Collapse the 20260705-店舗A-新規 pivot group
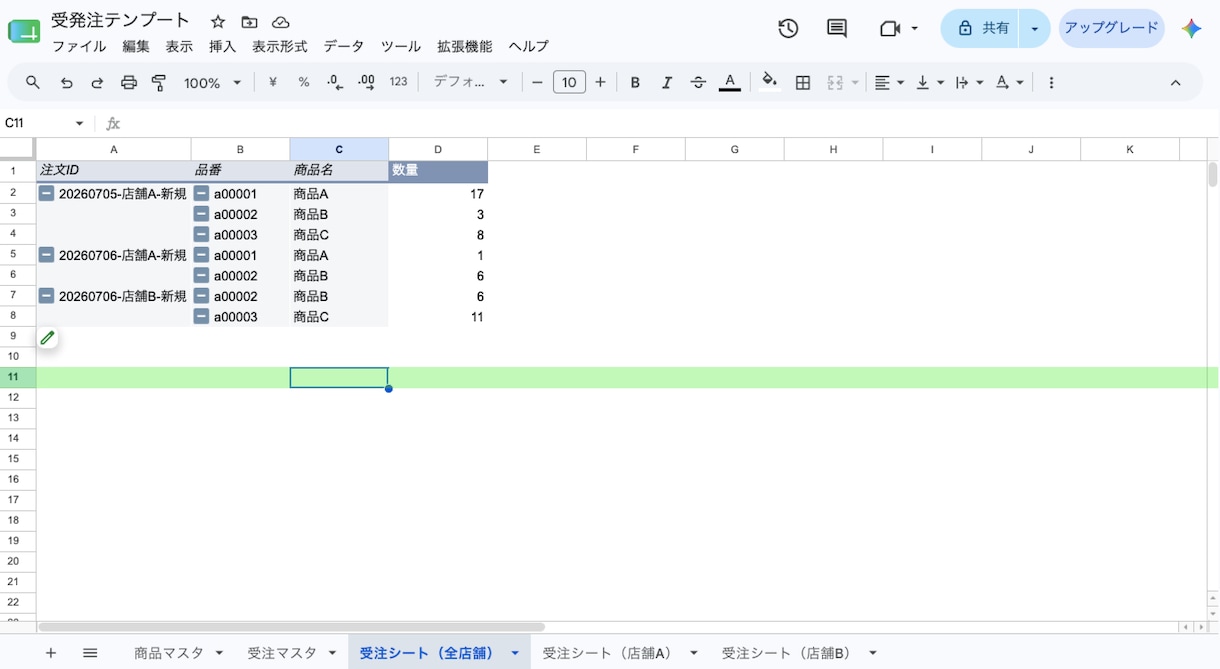This screenshot has height=669, width=1220. point(46,193)
